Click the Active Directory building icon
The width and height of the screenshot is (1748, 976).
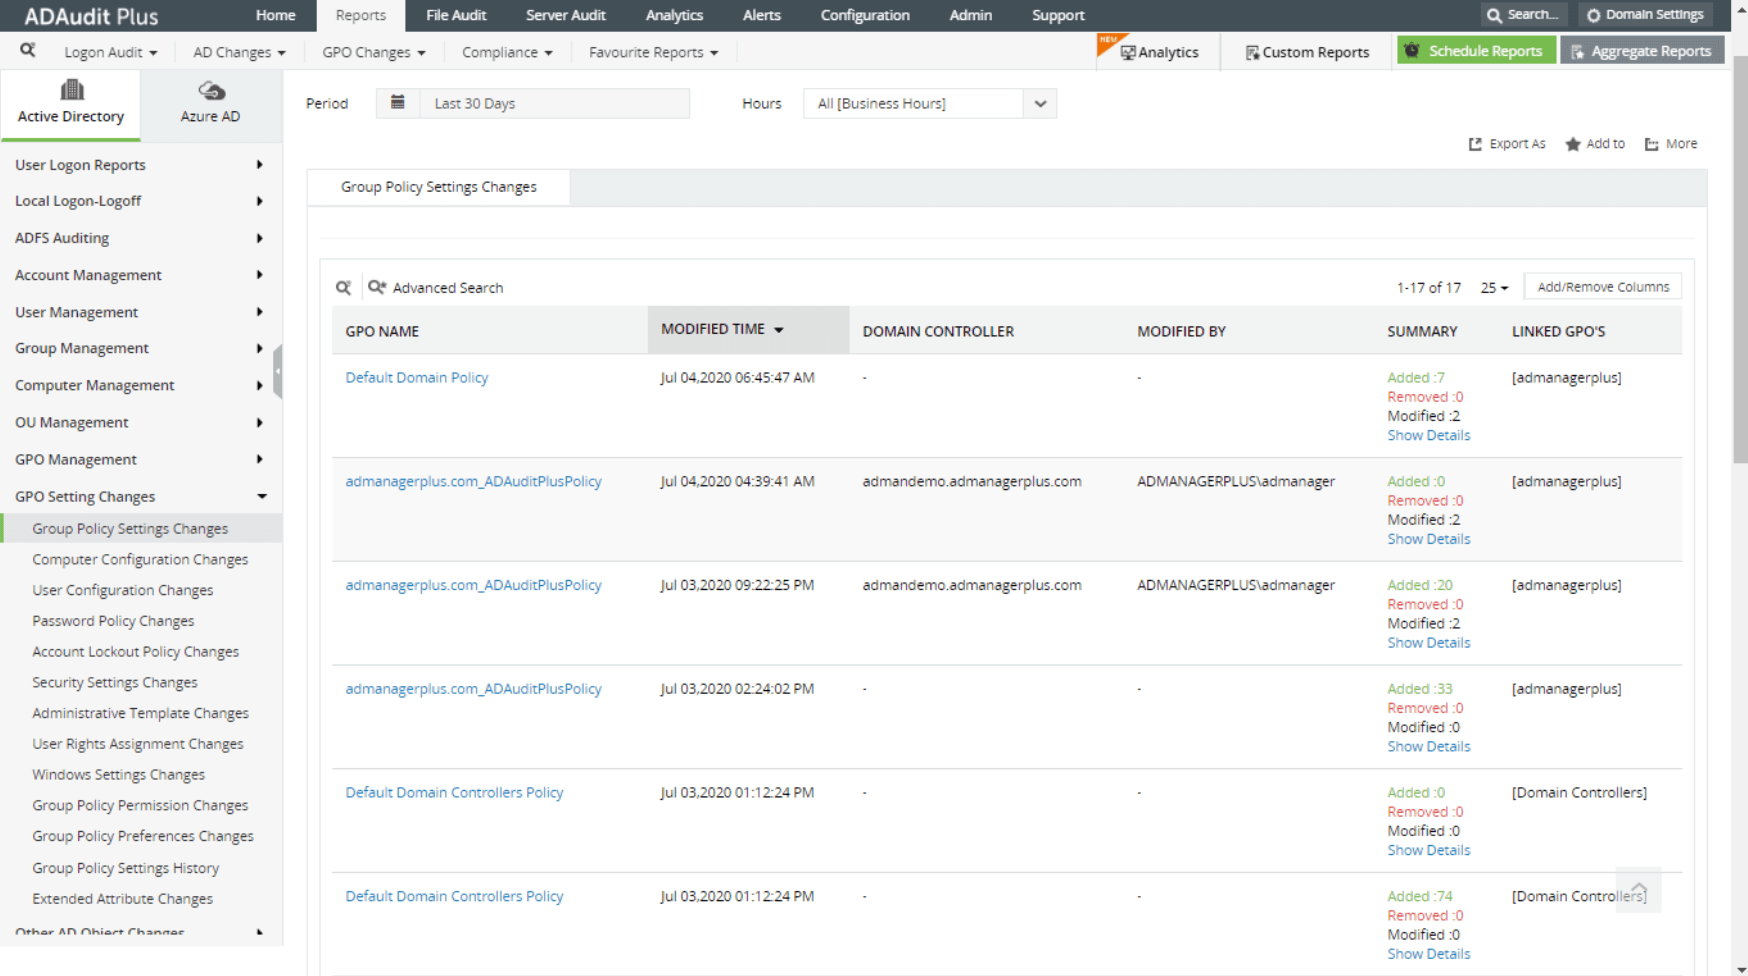(71, 90)
